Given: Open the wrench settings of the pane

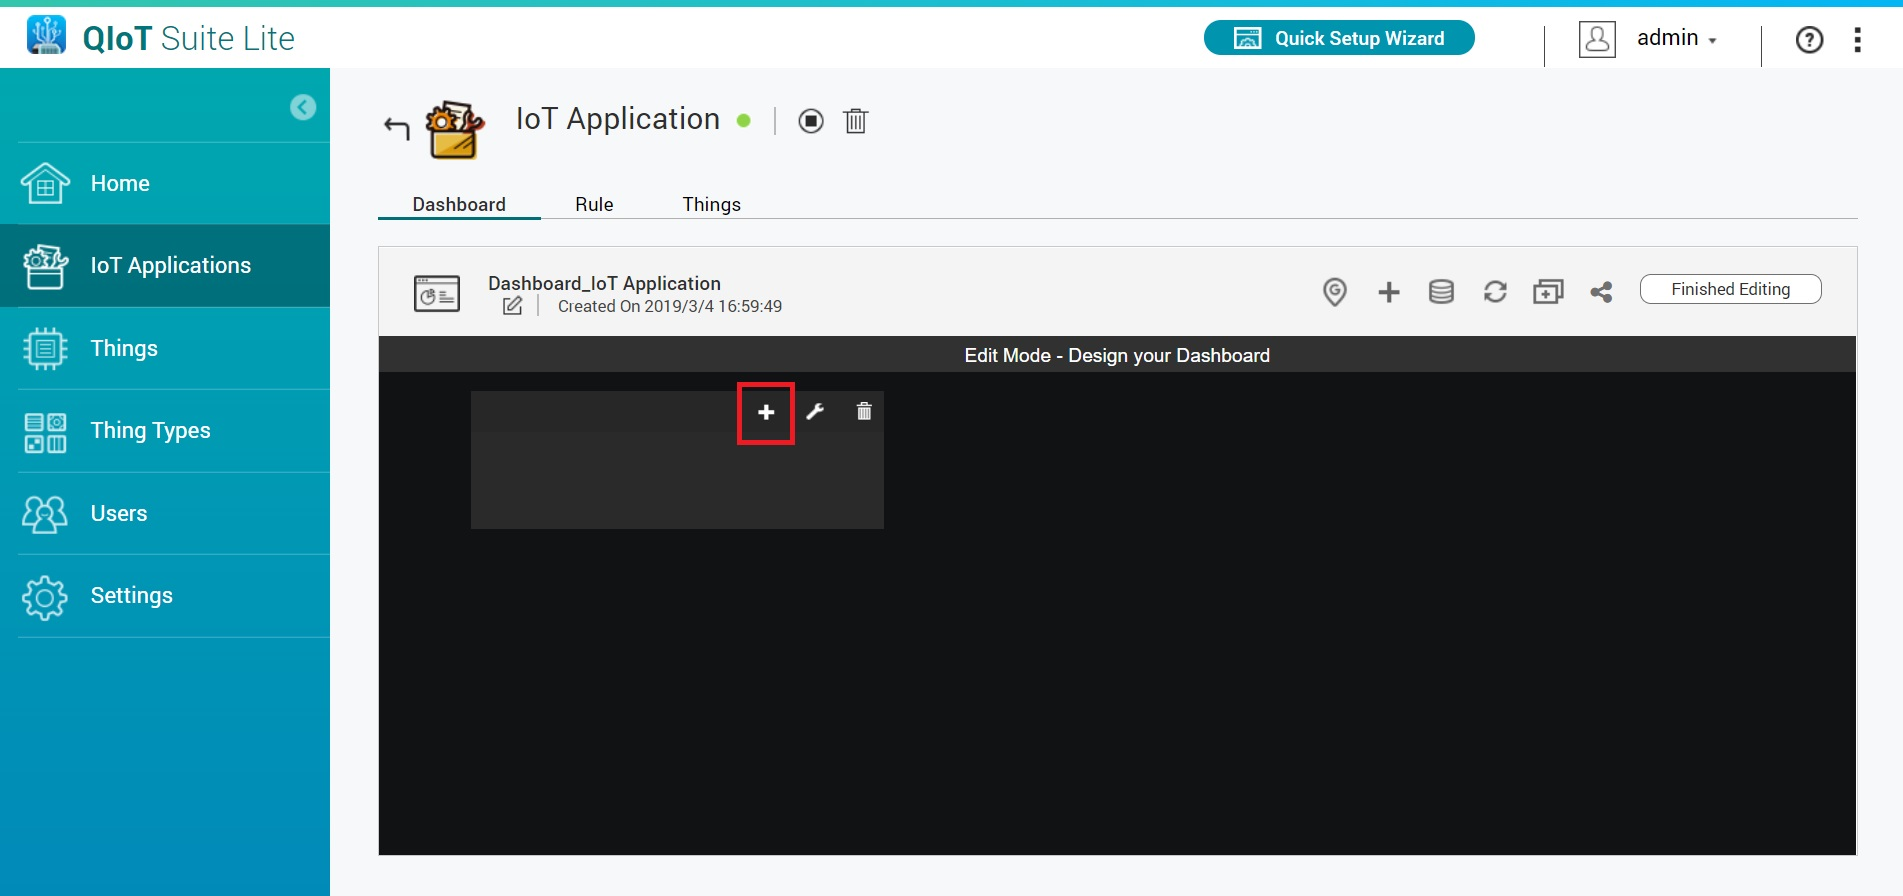Looking at the screenshot, I should [815, 412].
